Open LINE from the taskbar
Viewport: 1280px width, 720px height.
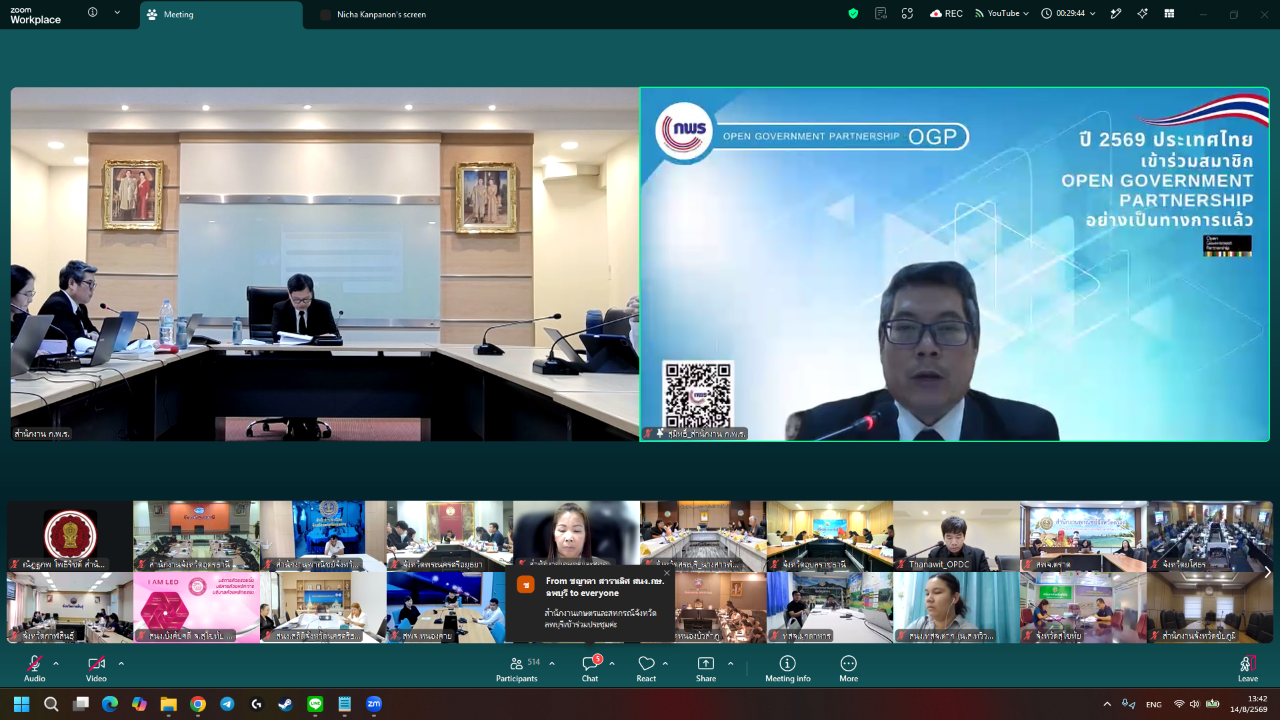[315, 704]
